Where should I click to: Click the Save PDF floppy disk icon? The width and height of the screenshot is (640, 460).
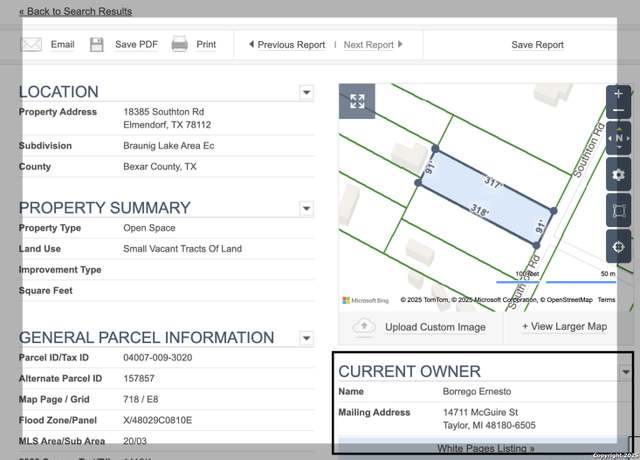[97, 44]
